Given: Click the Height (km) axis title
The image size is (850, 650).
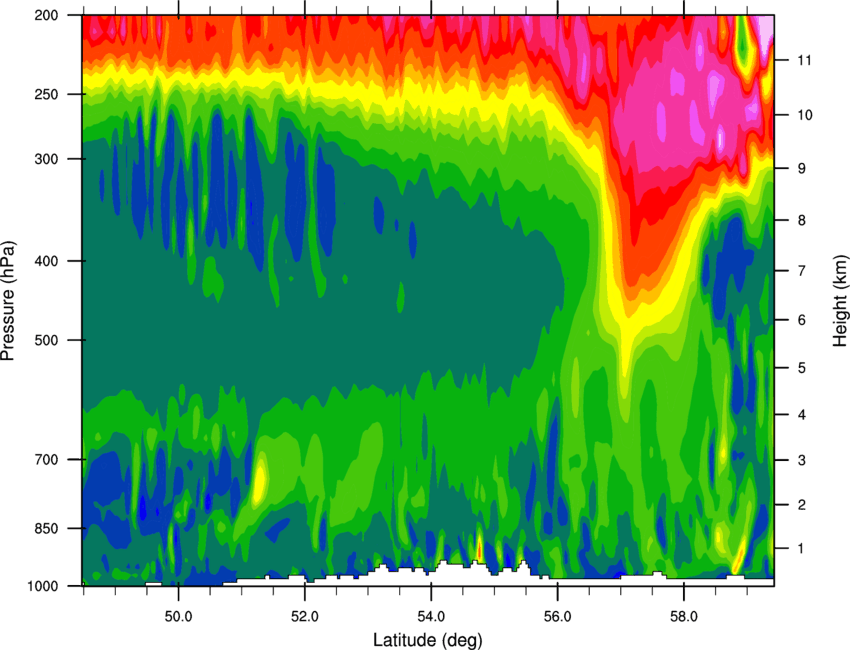Looking at the screenshot, I should 840,301.
